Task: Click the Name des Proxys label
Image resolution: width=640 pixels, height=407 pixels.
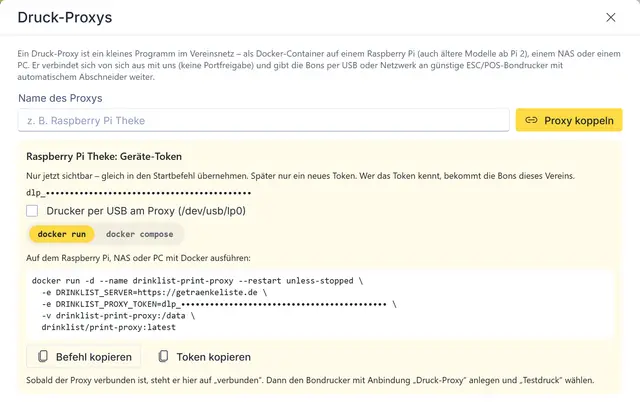Action: tap(60, 98)
